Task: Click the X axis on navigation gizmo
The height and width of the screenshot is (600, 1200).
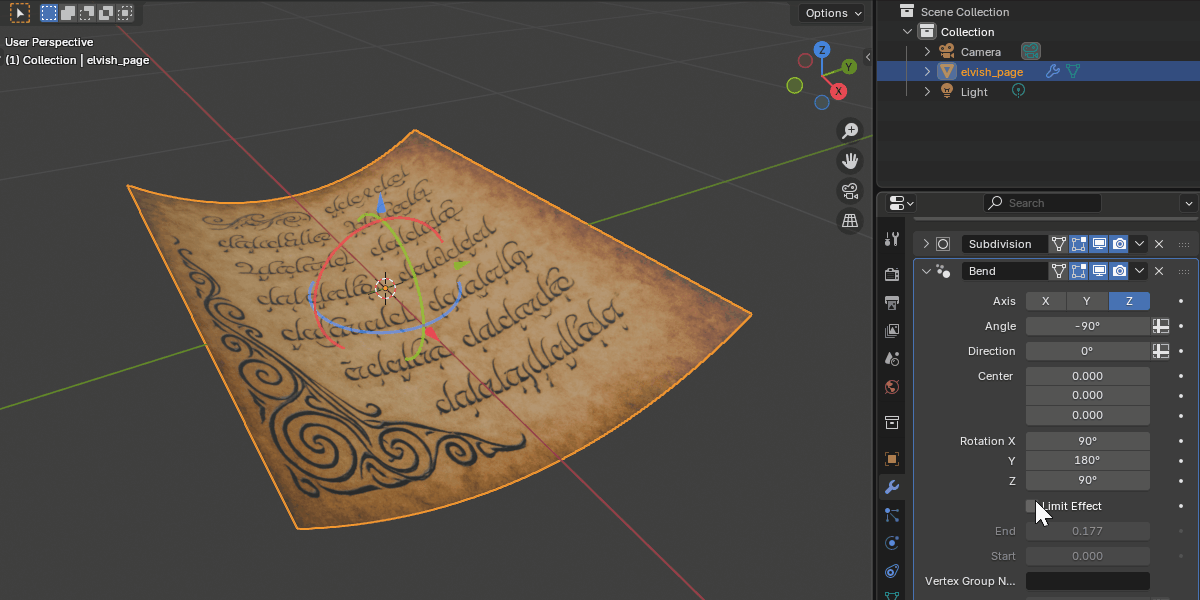Action: click(x=839, y=91)
